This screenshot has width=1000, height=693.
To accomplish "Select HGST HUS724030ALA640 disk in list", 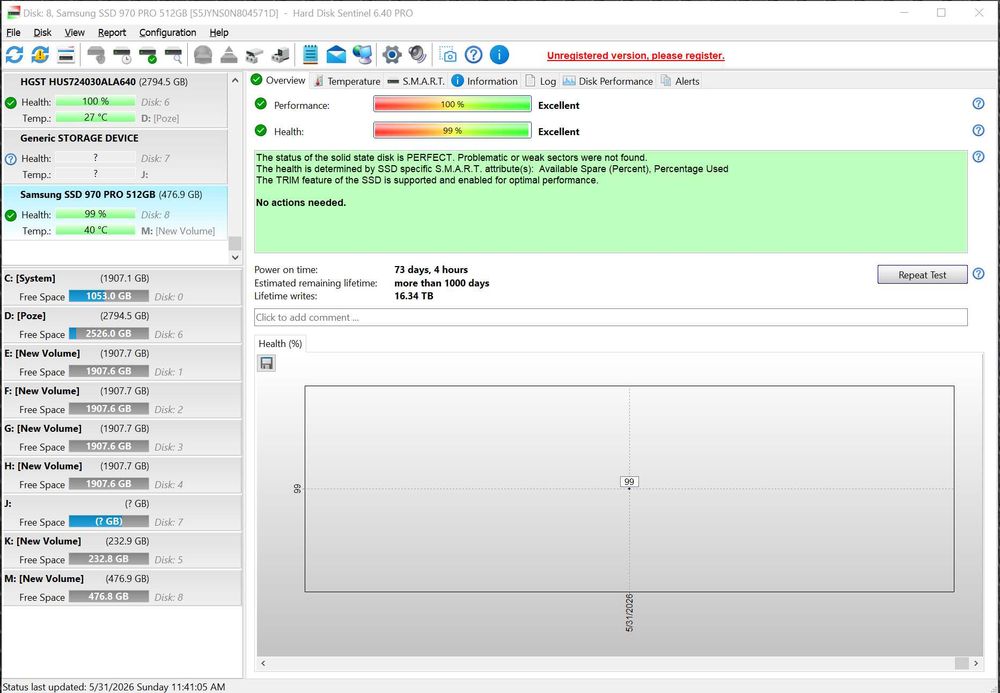I will click(115, 100).
